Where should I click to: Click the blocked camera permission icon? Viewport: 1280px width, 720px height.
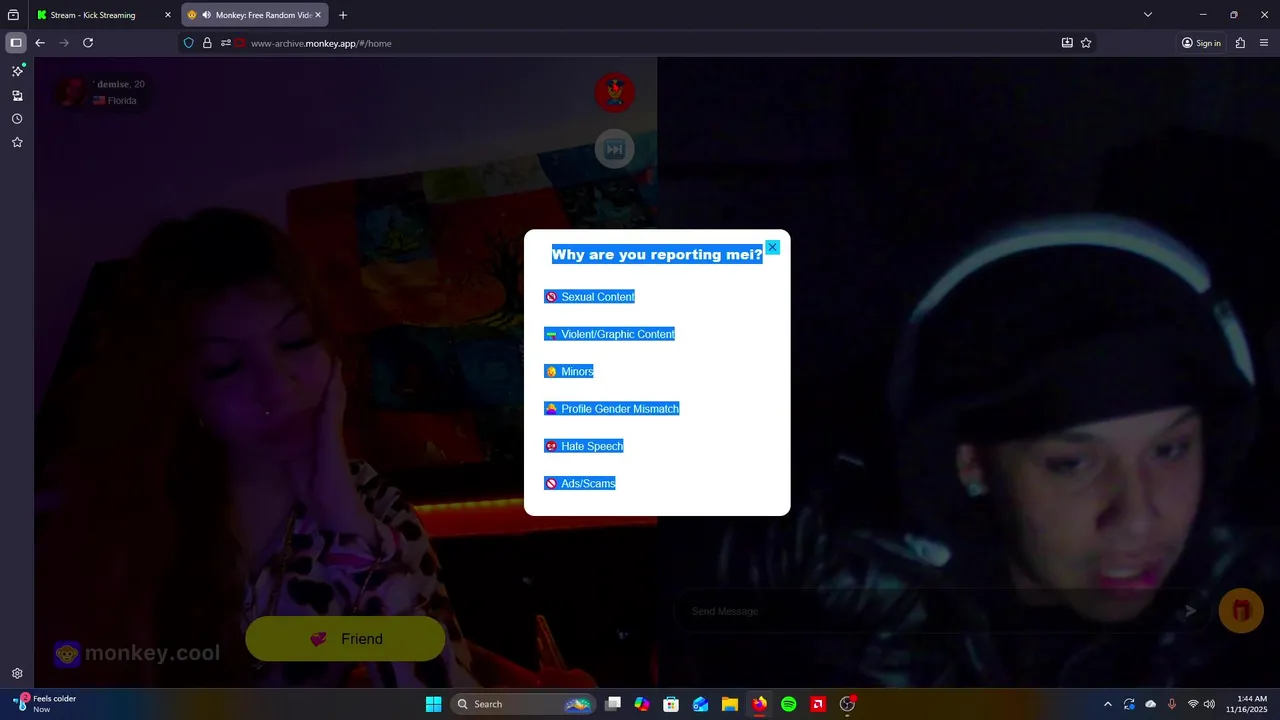[x=240, y=43]
